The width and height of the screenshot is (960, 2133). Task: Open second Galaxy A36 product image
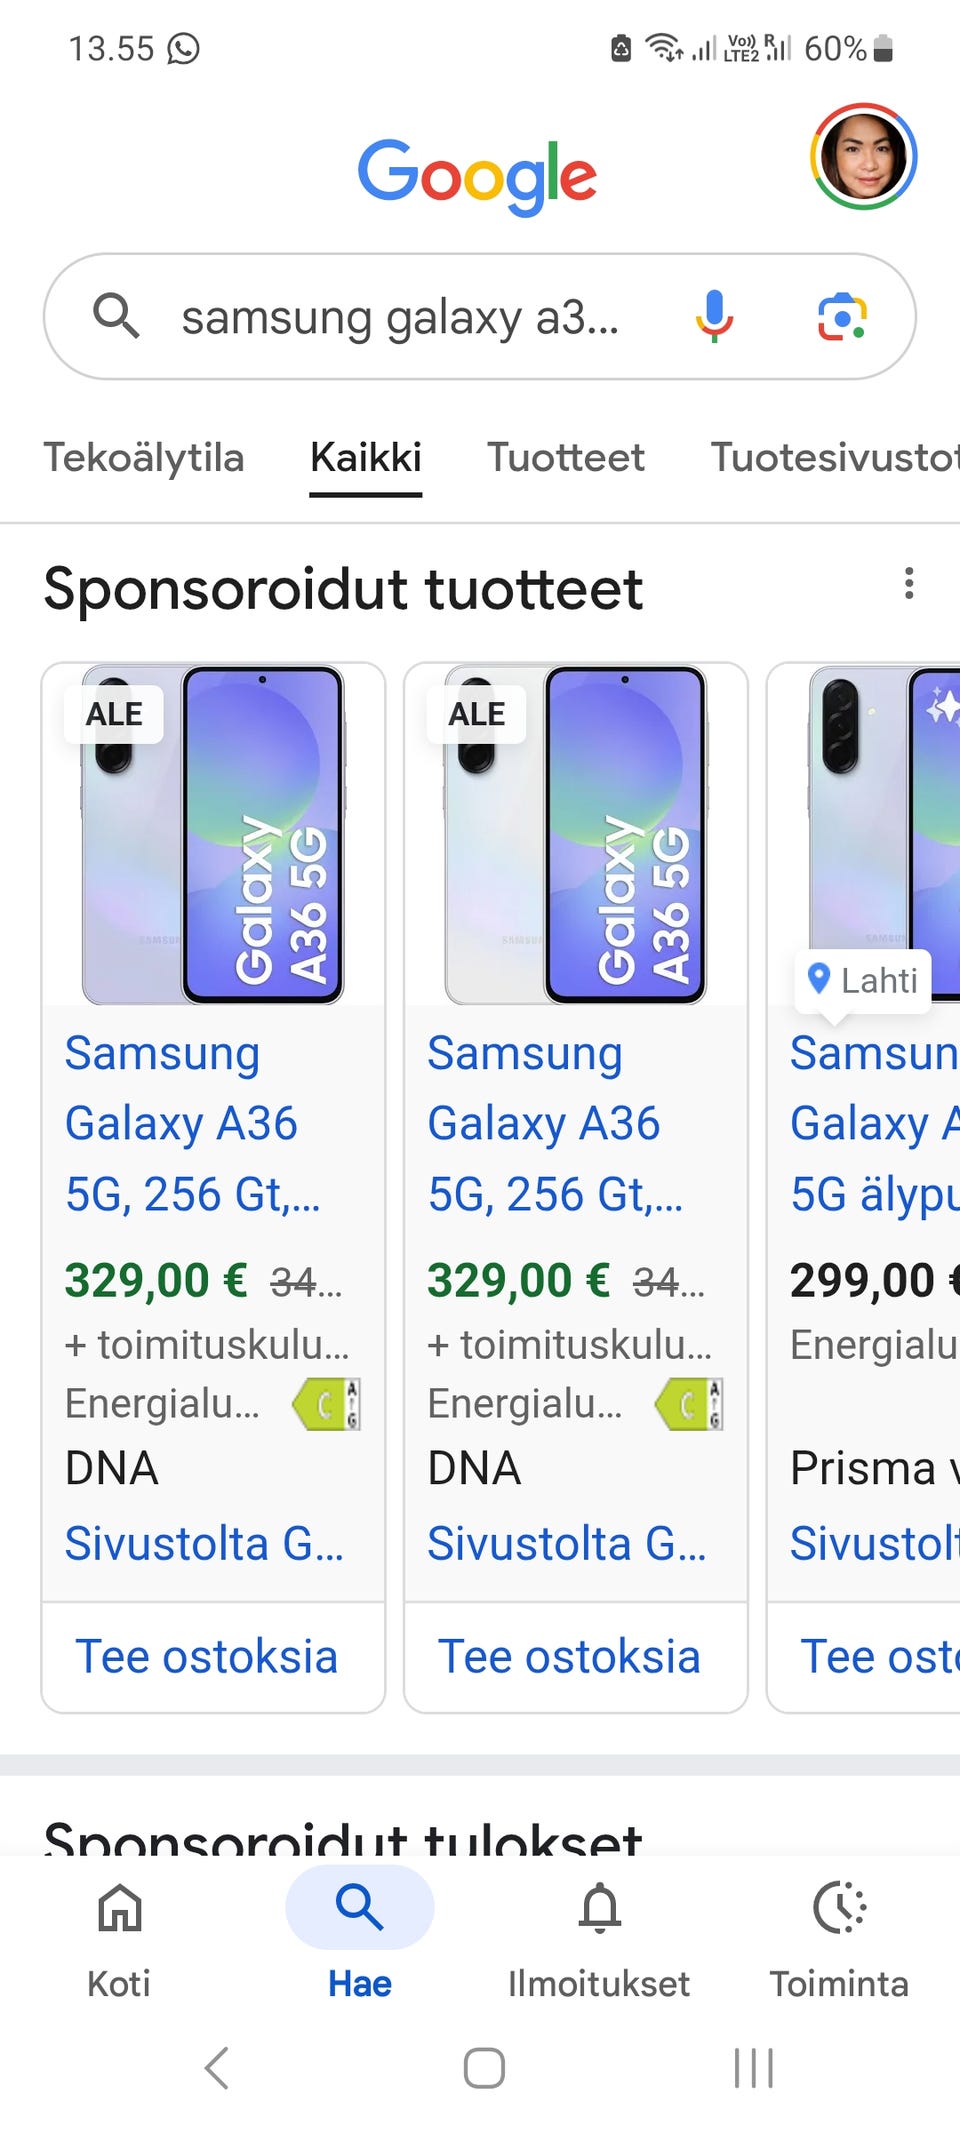coord(576,835)
